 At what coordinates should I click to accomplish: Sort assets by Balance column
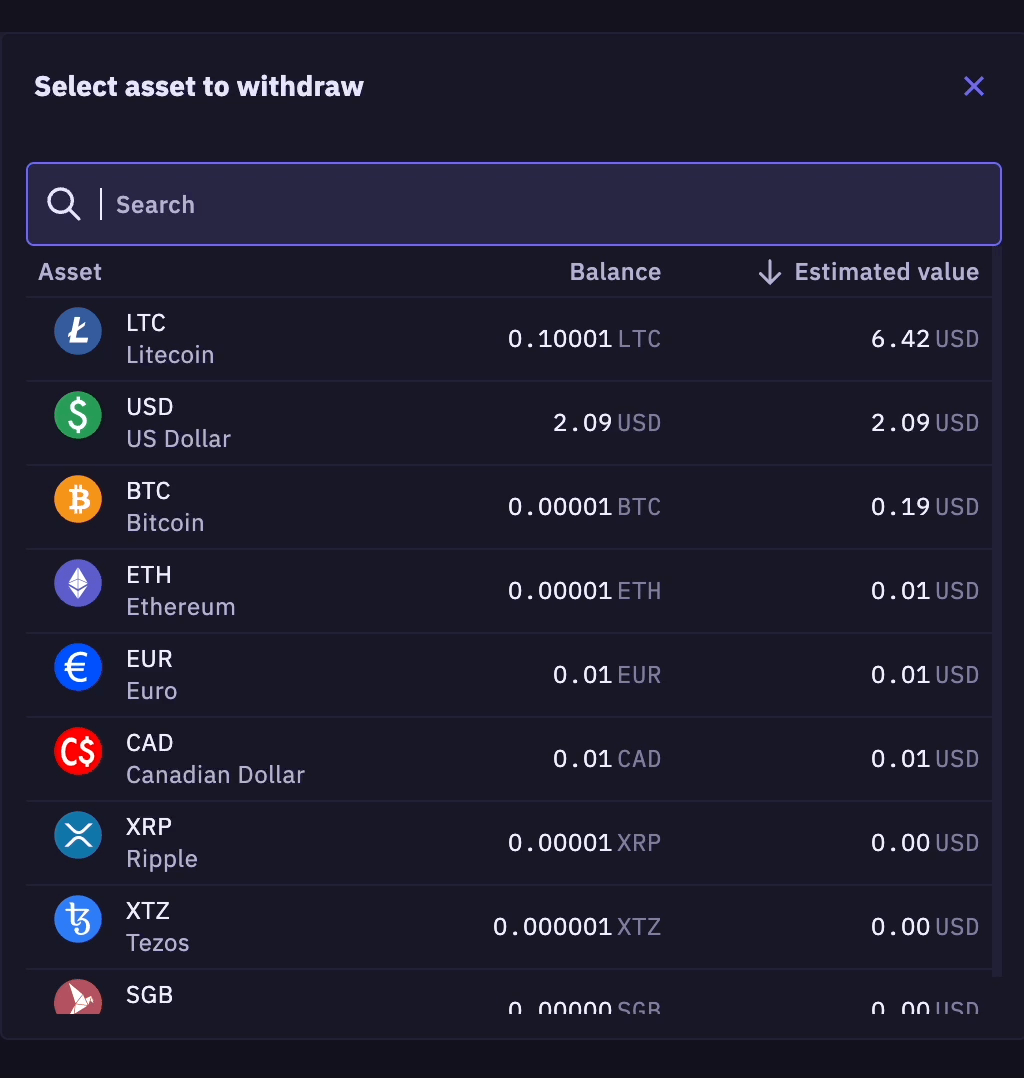615,272
